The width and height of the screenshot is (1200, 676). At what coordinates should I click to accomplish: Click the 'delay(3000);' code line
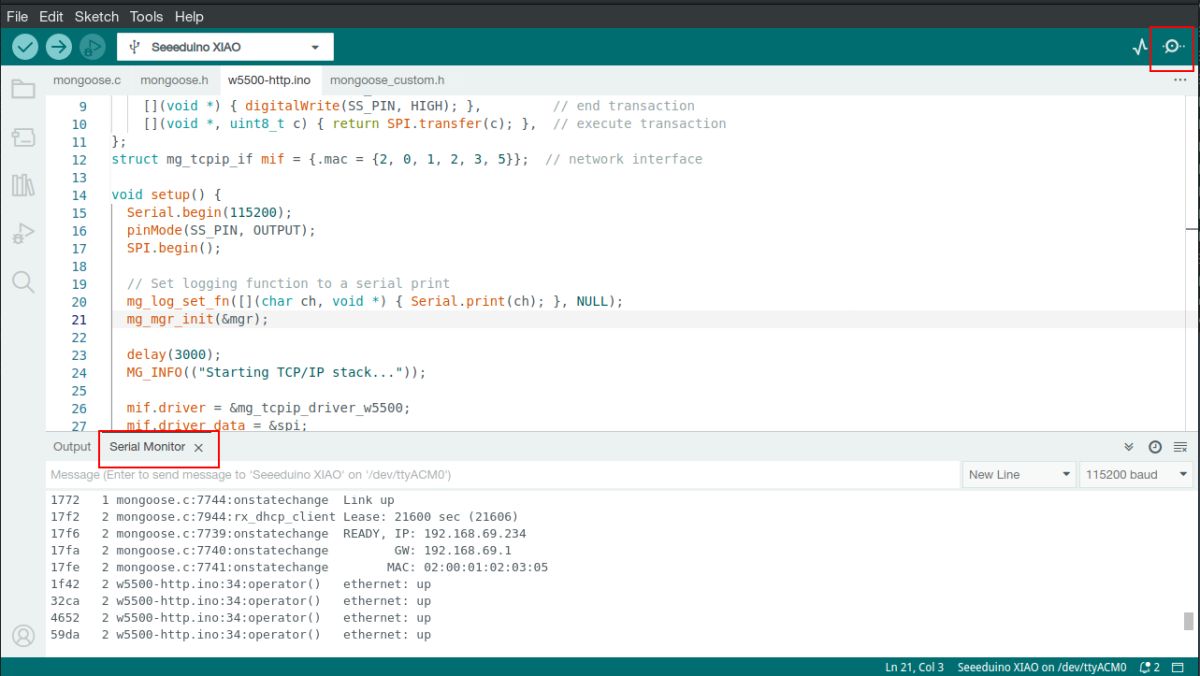click(174, 355)
